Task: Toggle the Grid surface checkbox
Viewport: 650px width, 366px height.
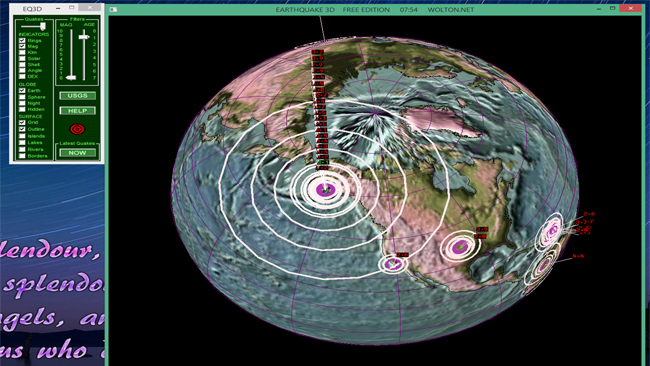Action: pos(22,122)
